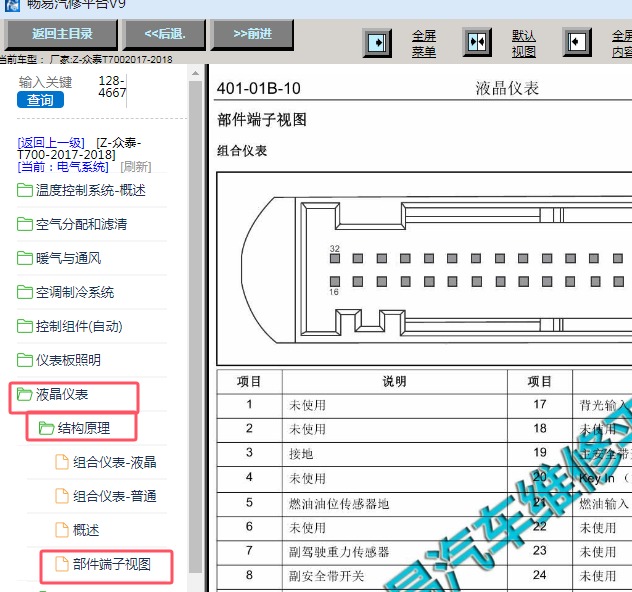Click folder icon beside 仪表板照明
This screenshot has height=592, width=632.
[25, 360]
